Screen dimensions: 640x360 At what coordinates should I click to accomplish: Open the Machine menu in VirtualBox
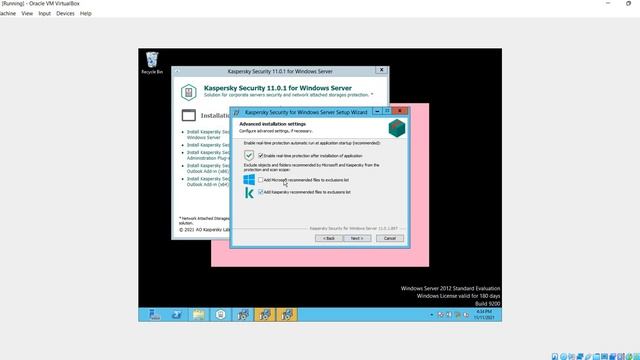(8, 13)
